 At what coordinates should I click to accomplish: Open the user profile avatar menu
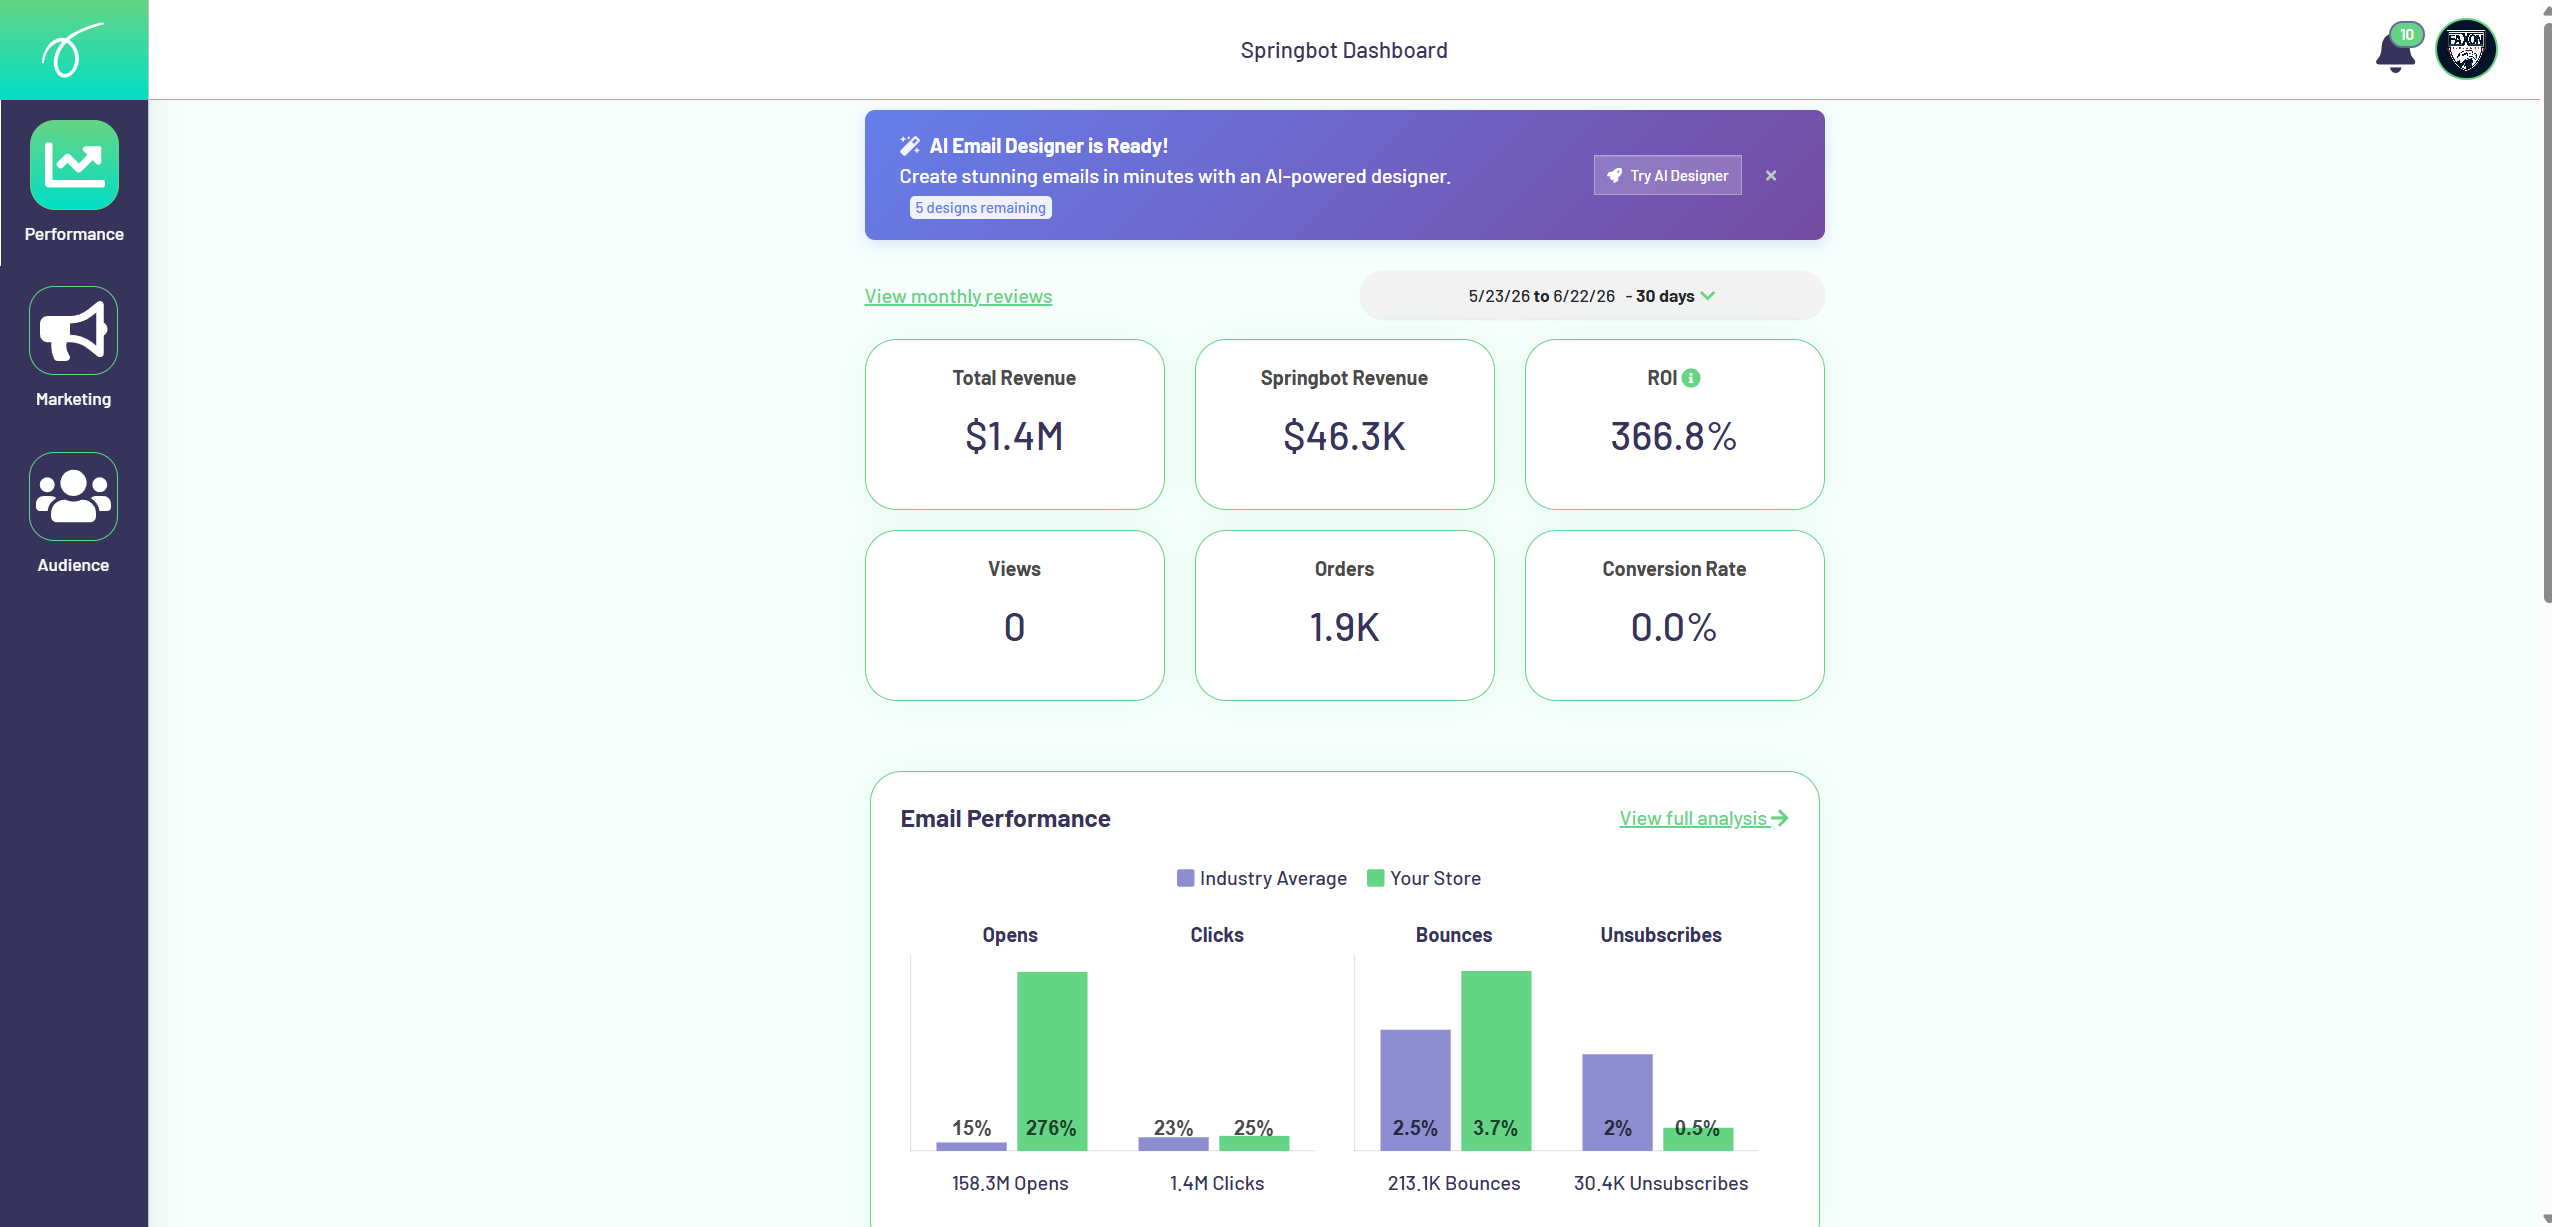2466,49
